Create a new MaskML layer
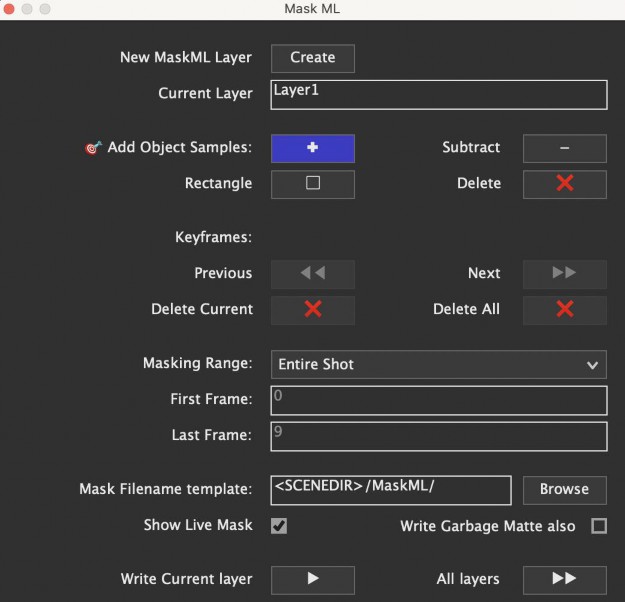This screenshot has width=625, height=602. pyautogui.click(x=312, y=58)
